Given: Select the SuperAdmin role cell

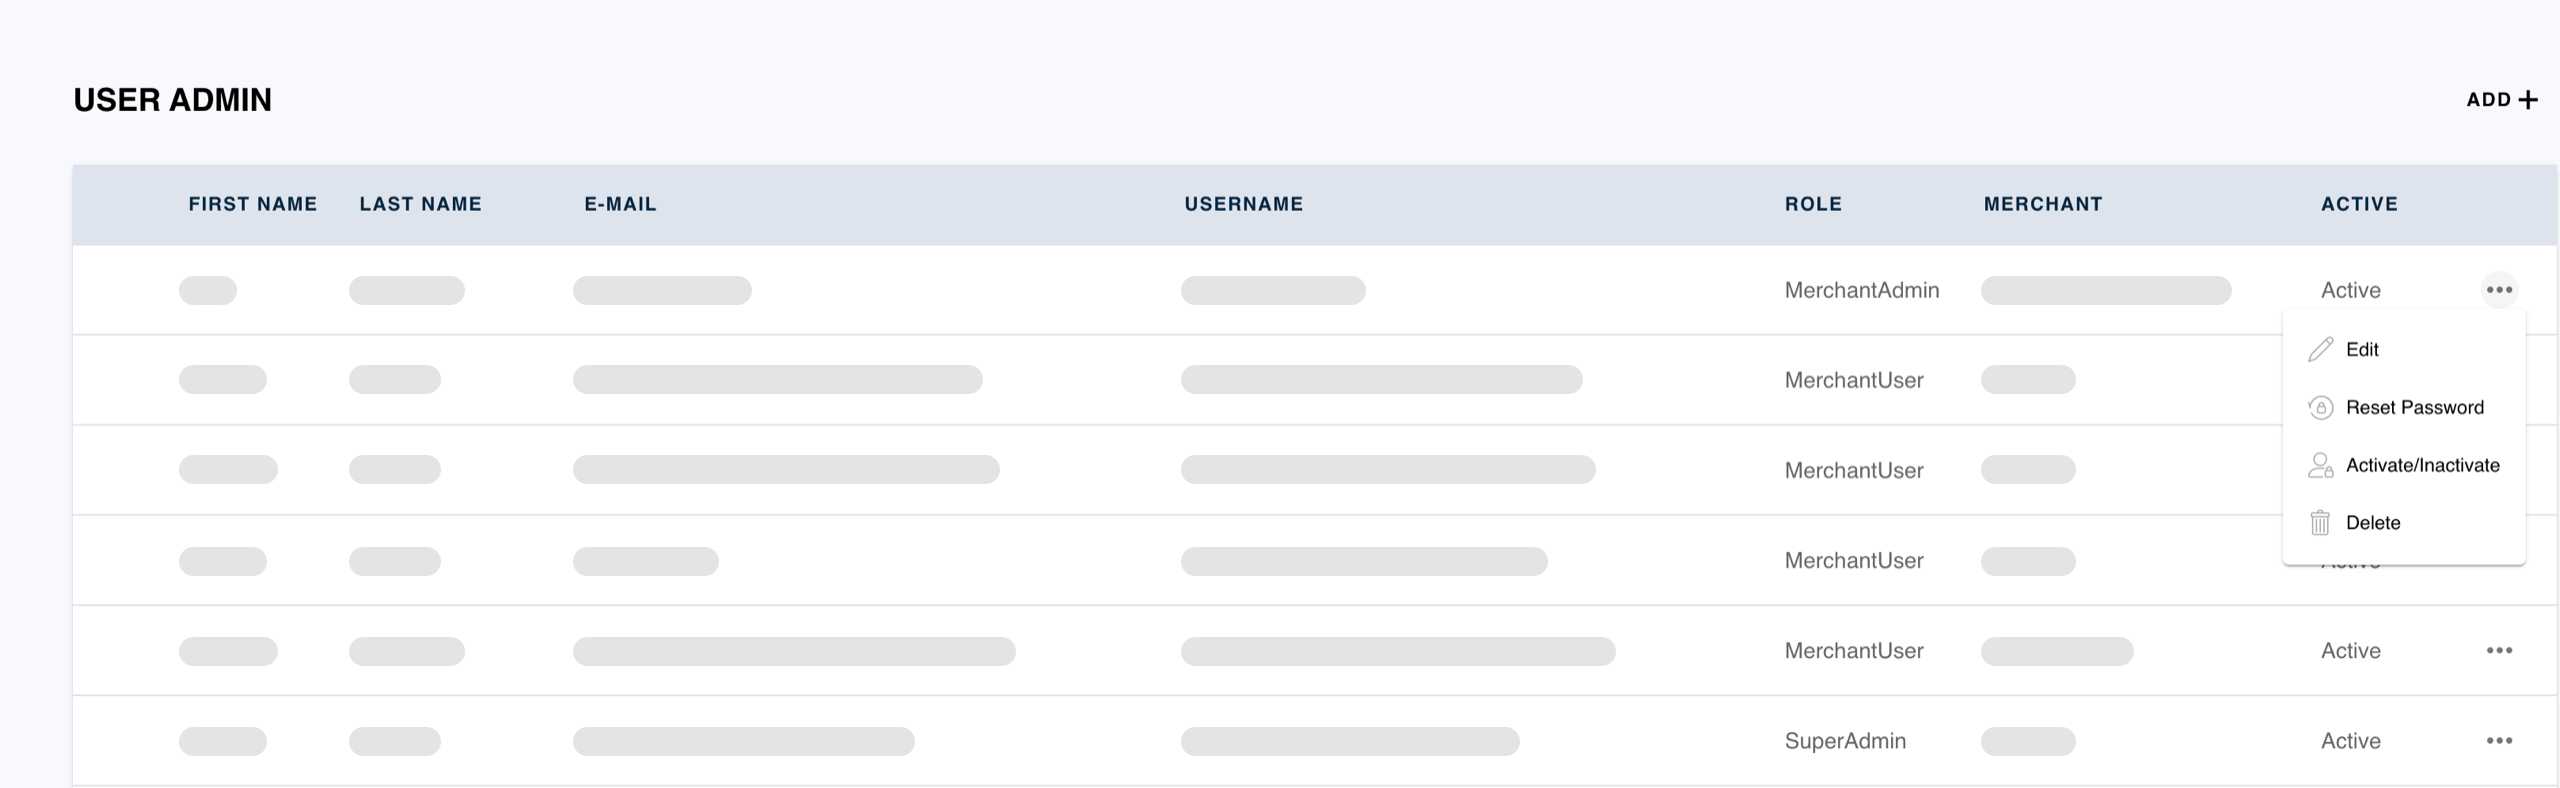Looking at the screenshot, I should [1845, 741].
